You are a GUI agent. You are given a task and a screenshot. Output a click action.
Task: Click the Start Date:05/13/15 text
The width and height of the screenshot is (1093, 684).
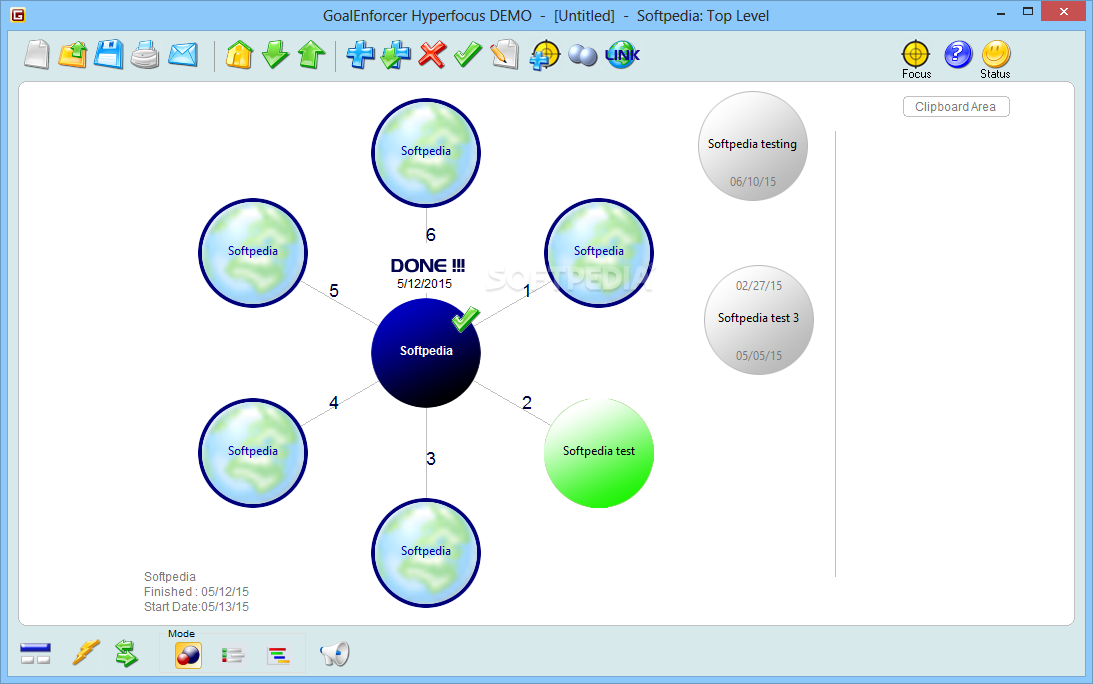click(x=197, y=607)
